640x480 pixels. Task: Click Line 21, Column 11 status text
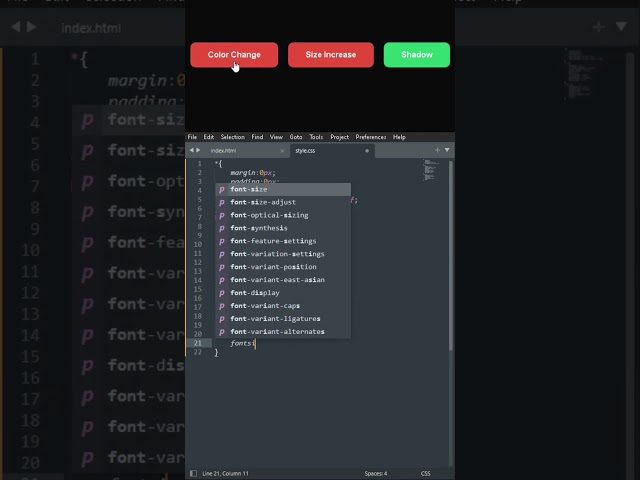[225, 473]
